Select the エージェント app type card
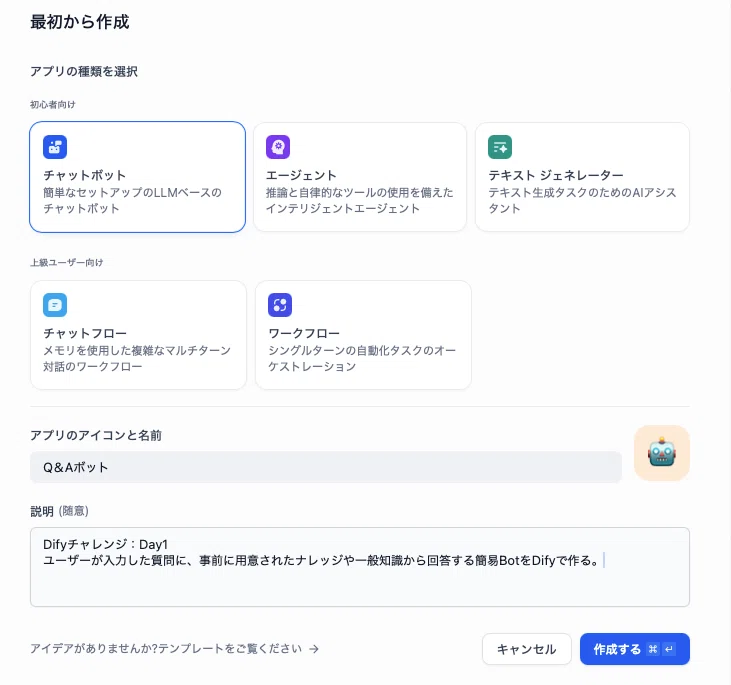731x685 pixels. click(360, 177)
